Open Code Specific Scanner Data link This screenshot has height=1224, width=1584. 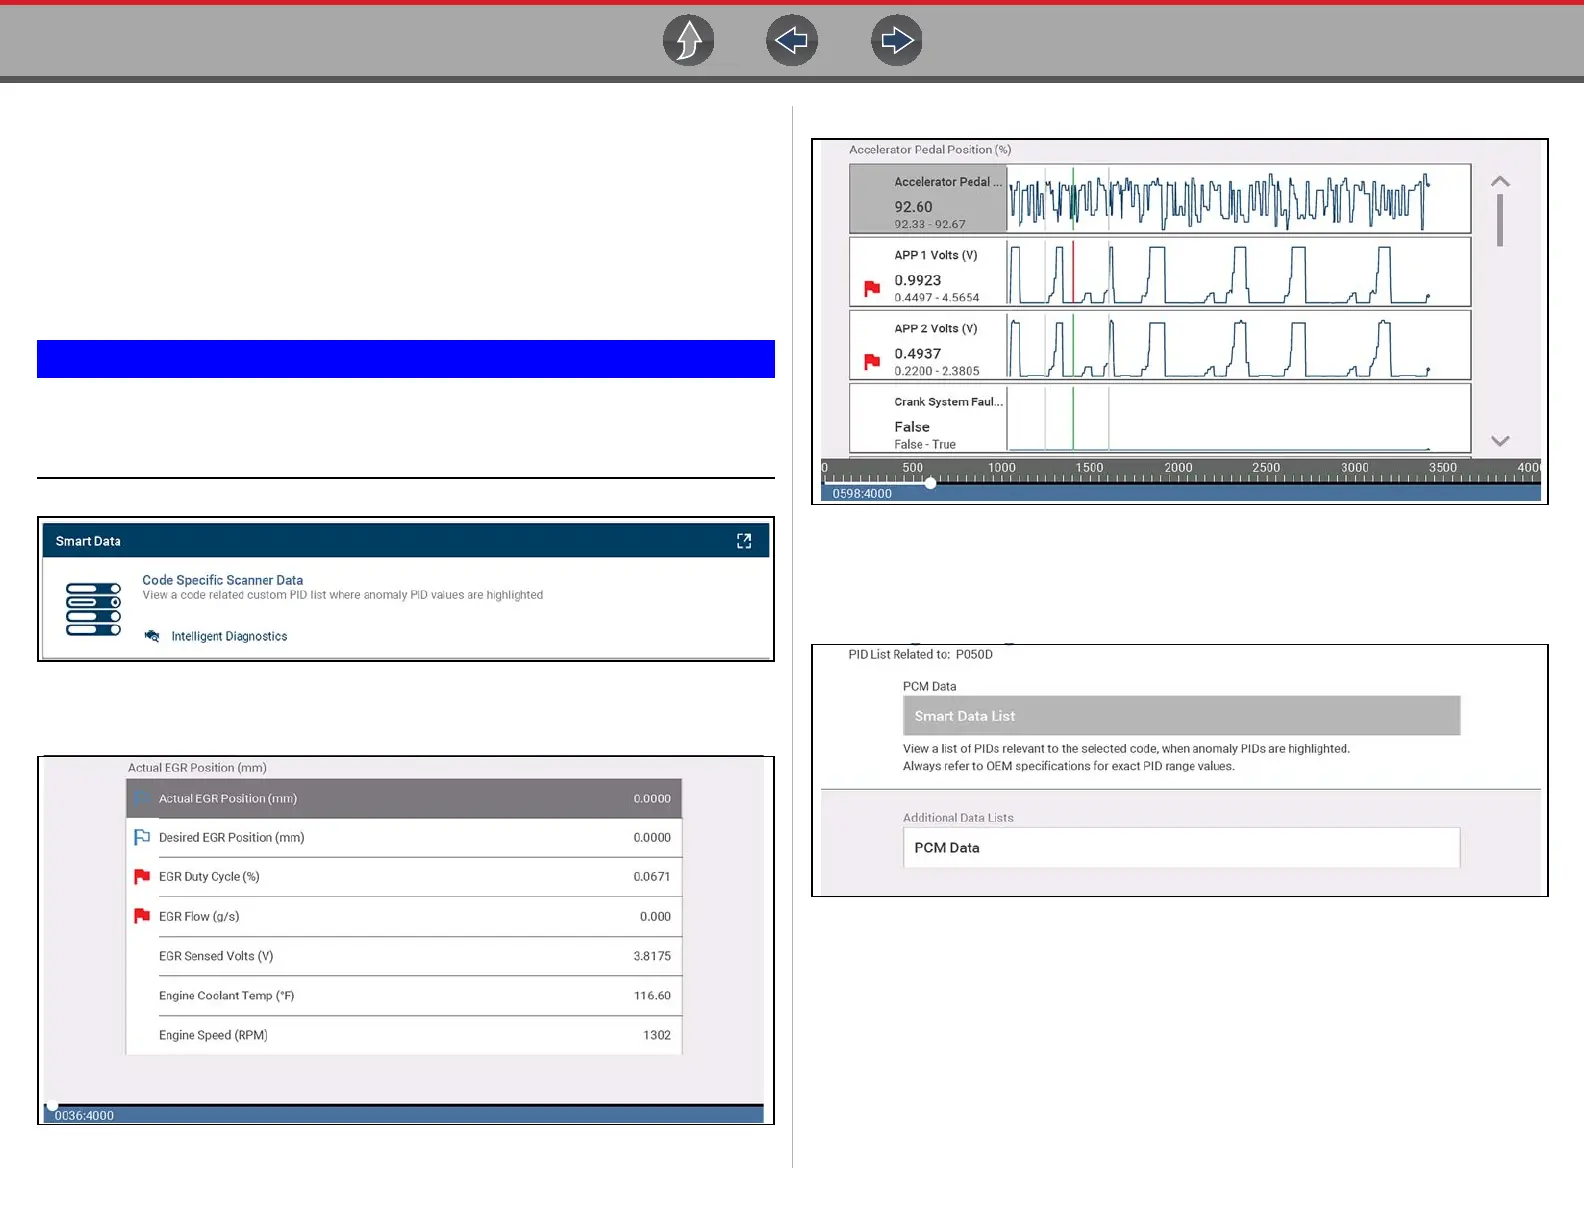click(222, 580)
